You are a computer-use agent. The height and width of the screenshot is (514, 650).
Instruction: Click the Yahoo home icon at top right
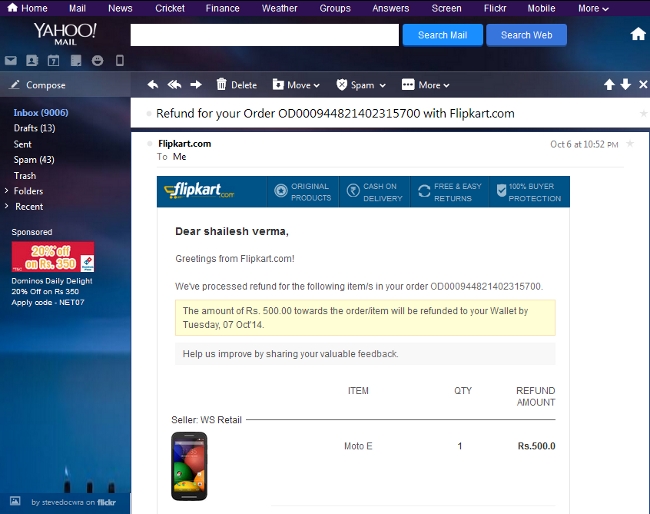click(x=638, y=34)
